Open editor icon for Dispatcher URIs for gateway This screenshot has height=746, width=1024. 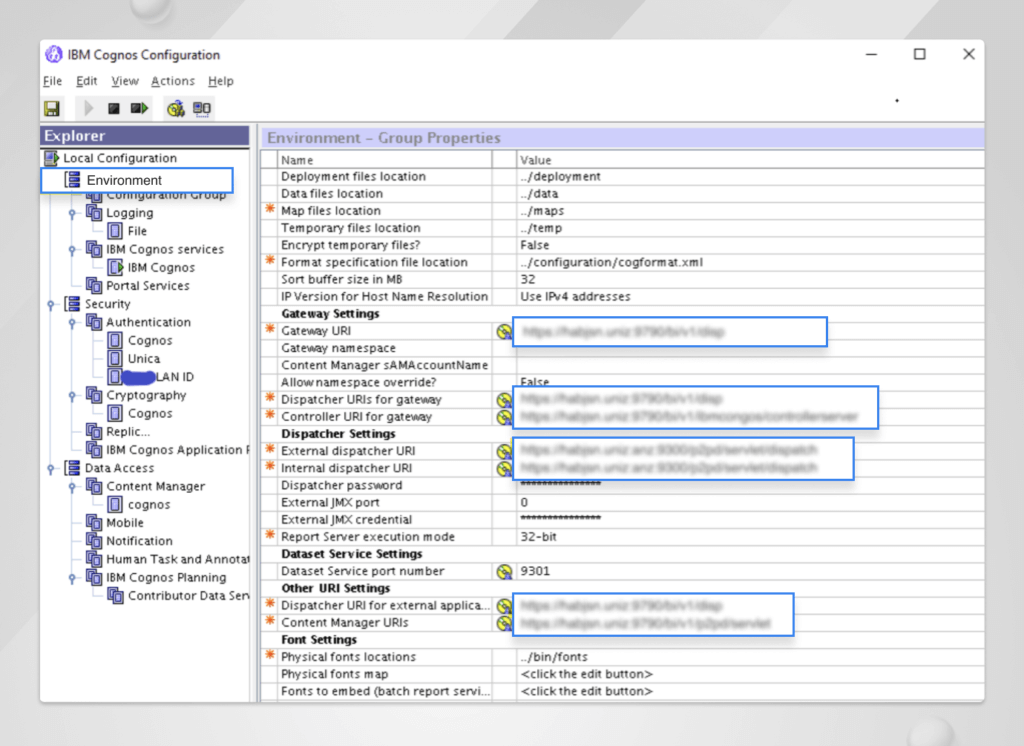502,399
